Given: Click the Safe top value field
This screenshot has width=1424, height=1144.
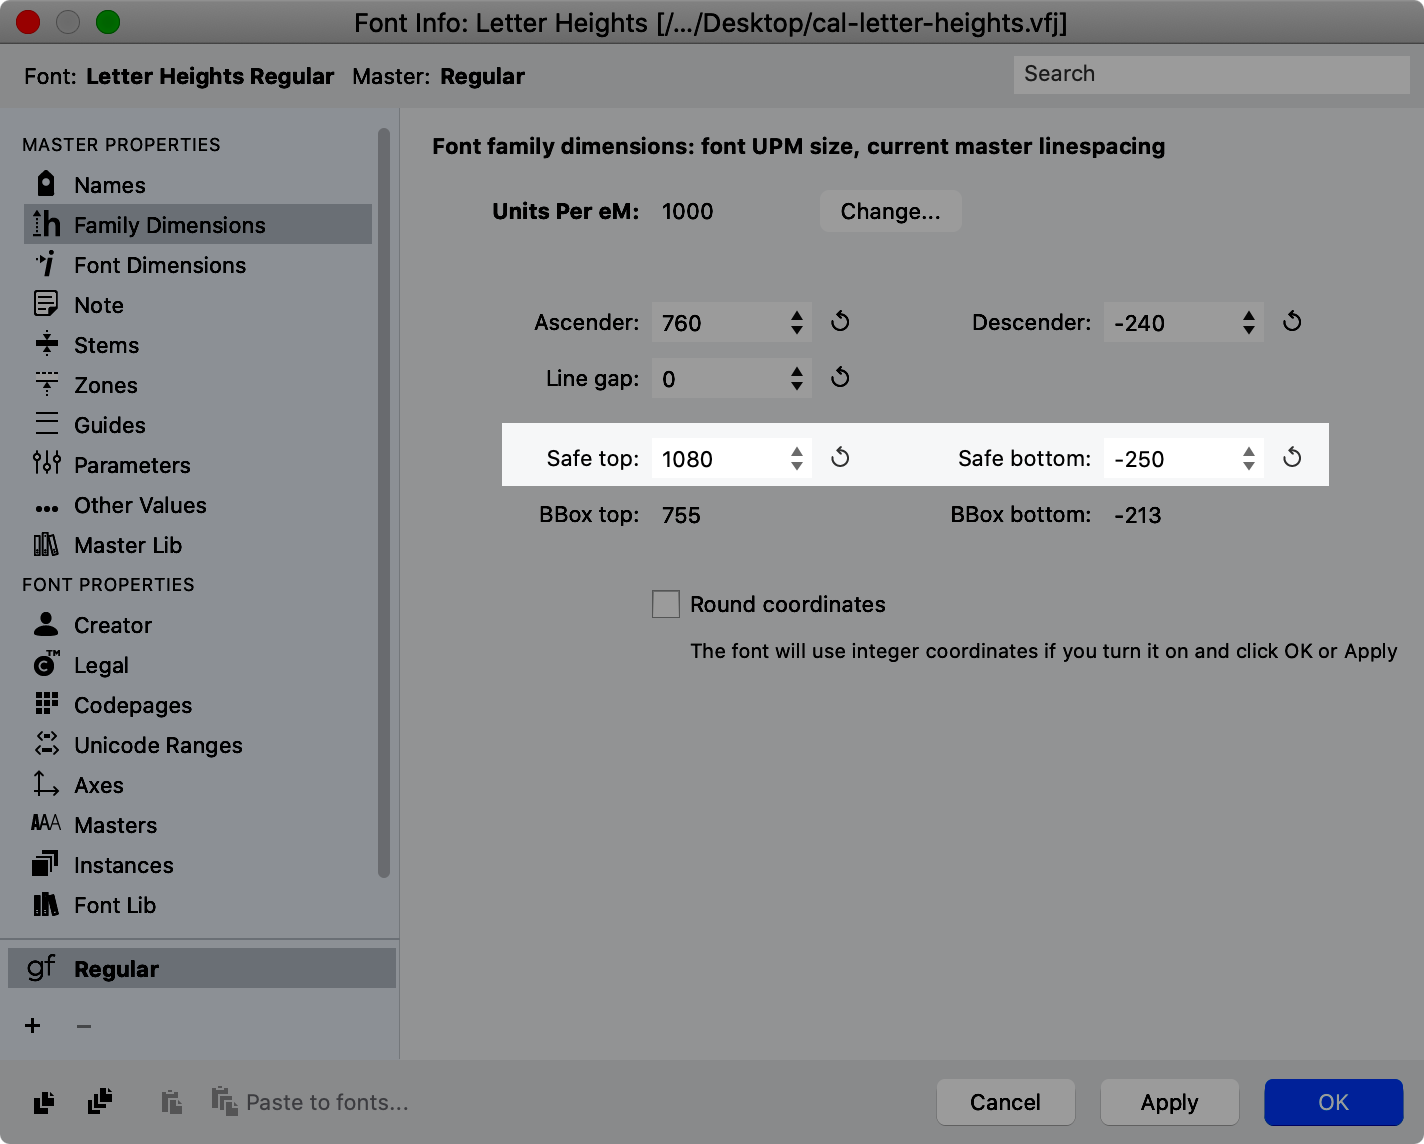Looking at the screenshot, I should click(732, 458).
